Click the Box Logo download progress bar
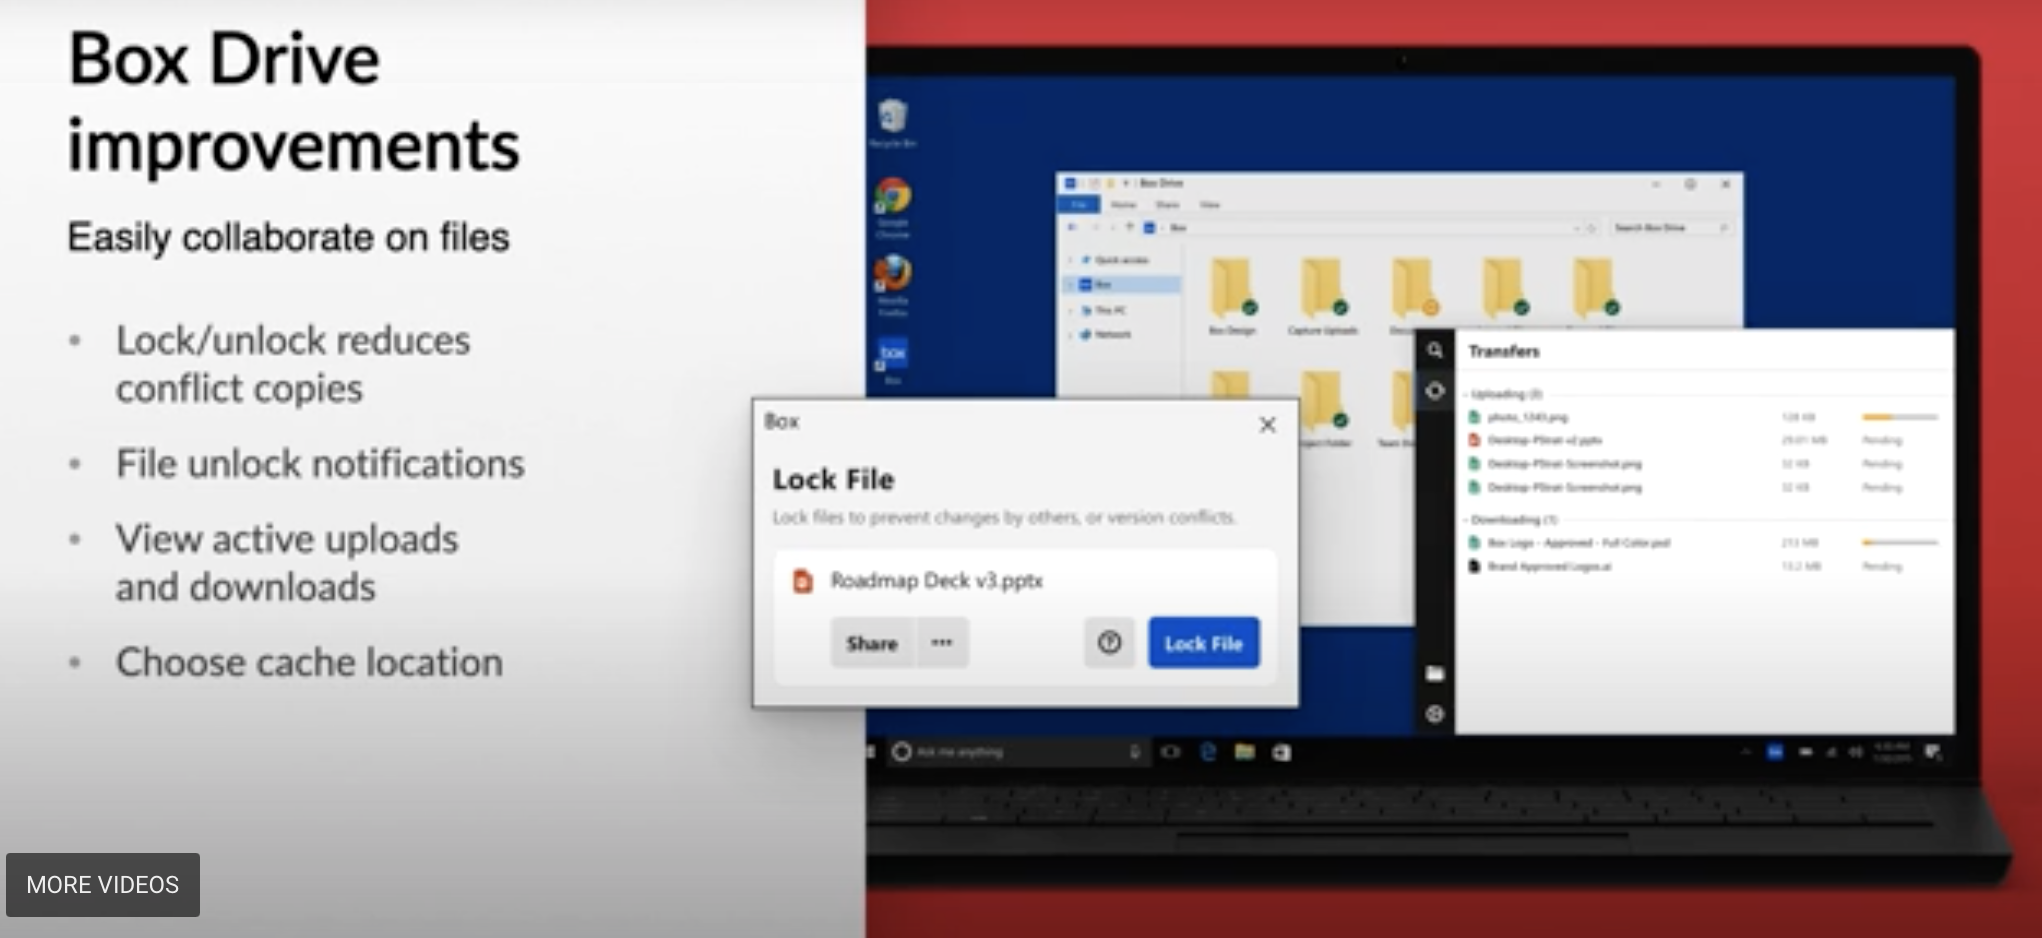Screen dimensions: 2042x938 tap(1899, 543)
